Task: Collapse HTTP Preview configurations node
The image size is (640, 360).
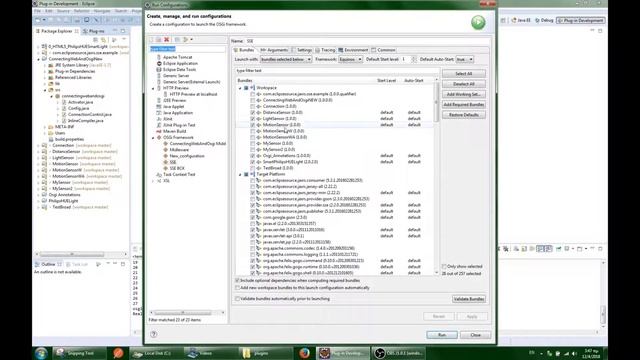Action: (x=153, y=88)
